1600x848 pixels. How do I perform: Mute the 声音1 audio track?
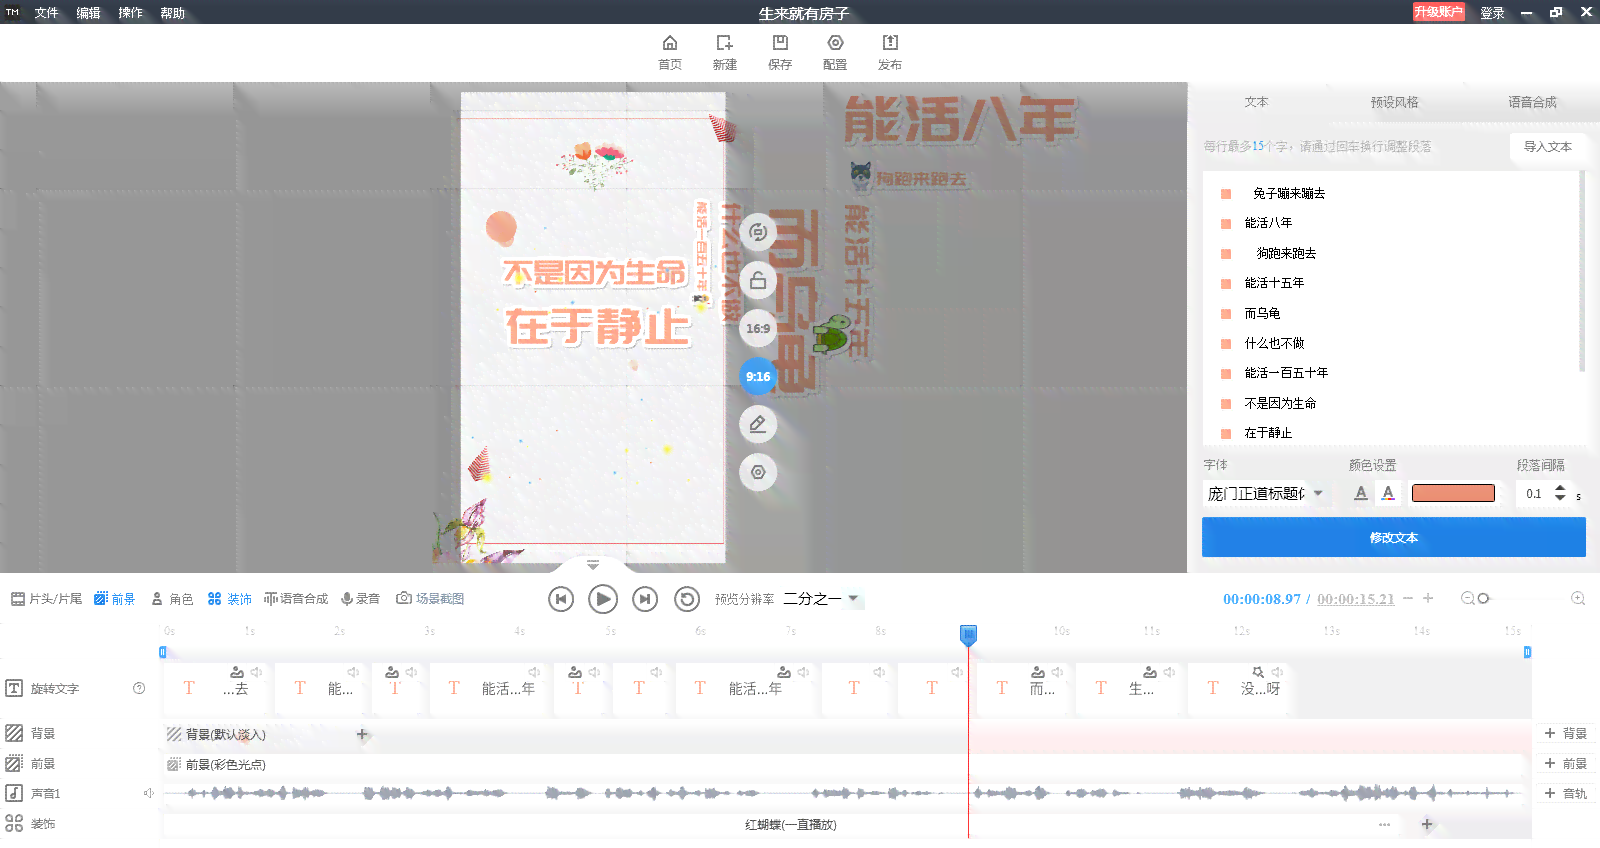(148, 793)
